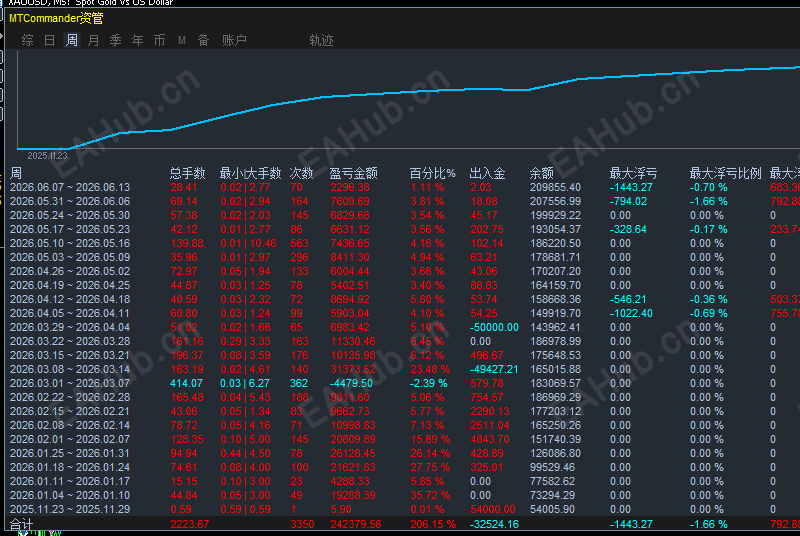Select week row 2026.04.19 ~ 2026.04.25
This screenshot has width=800, height=536.
click(x=403, y=285)
